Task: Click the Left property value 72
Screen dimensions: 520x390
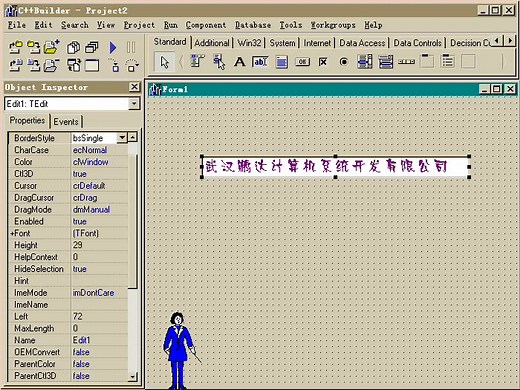Action: (x=99, y=316)
